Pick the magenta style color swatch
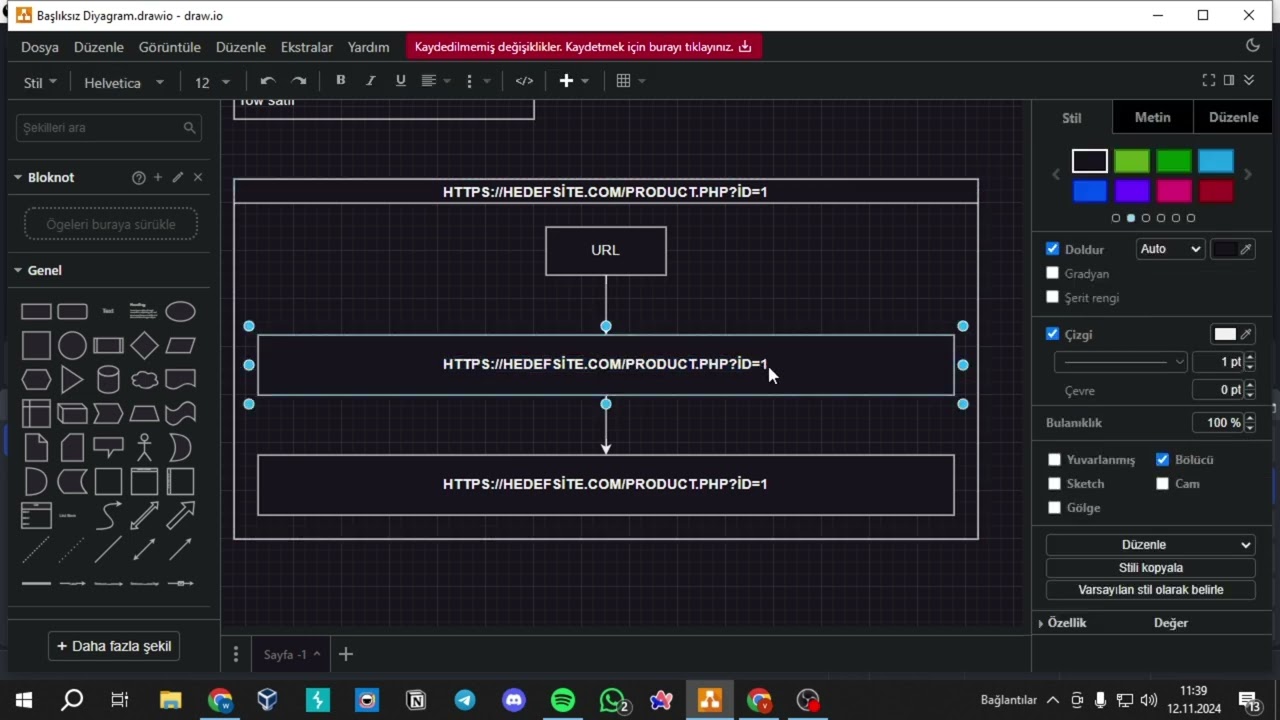The image size is (1280, 720). [1174, 190]
